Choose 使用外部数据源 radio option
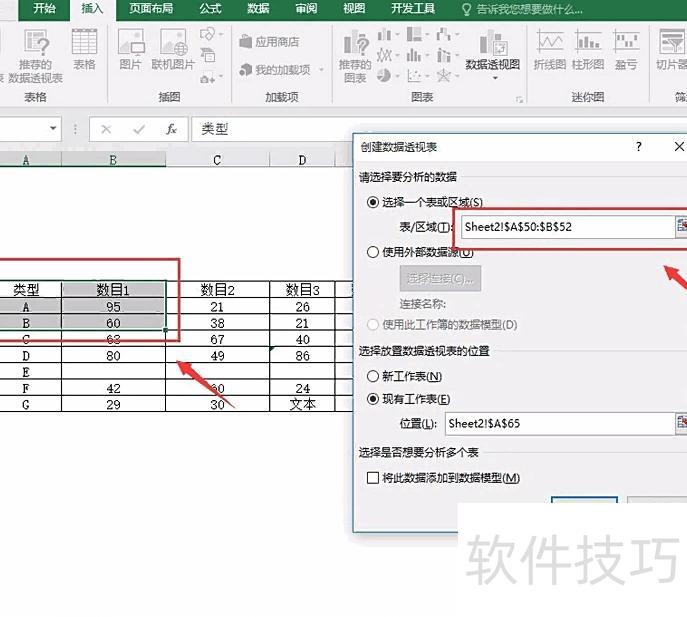 (374, 252)
